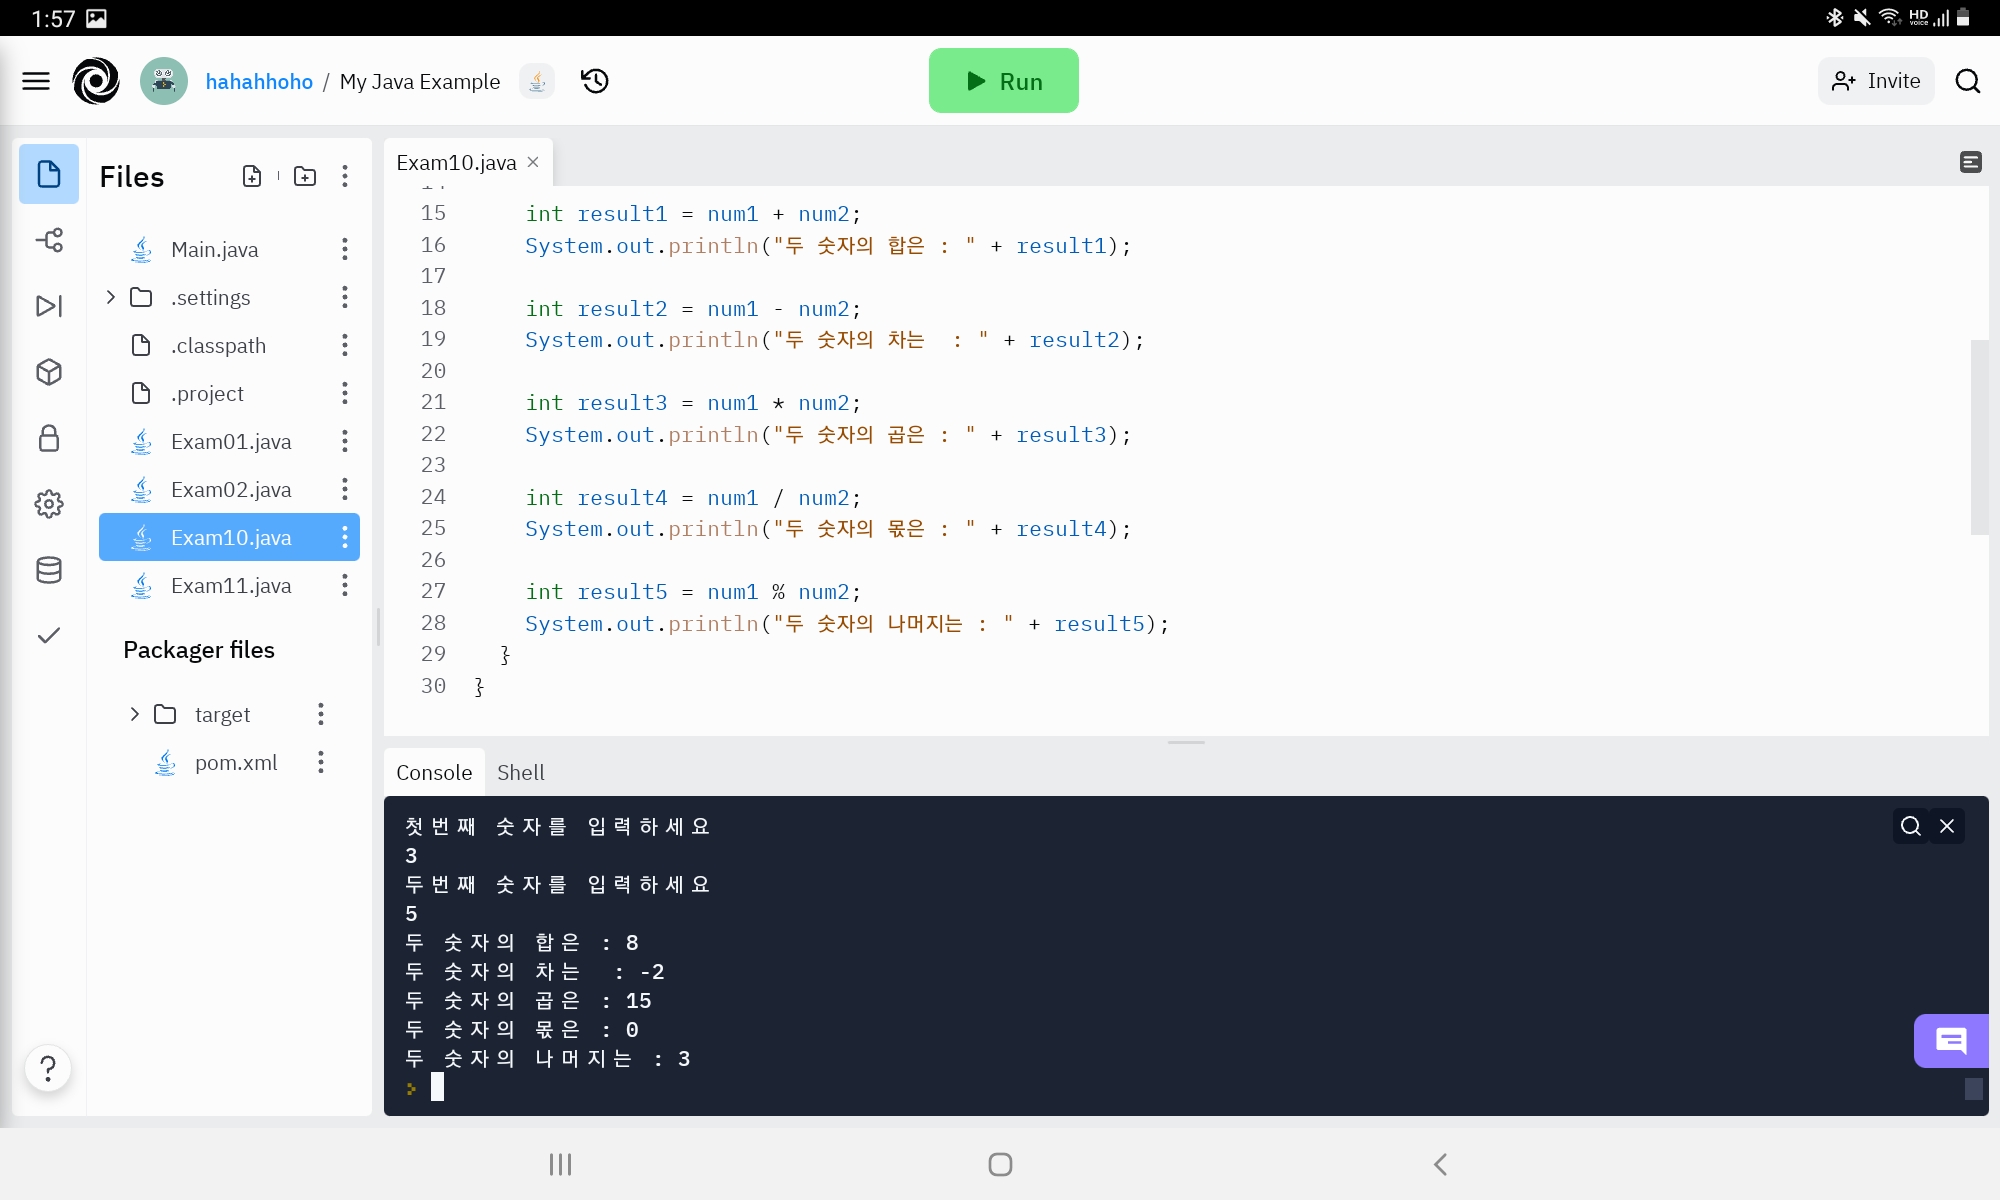Tap the Android back button
Viewport: 2000px width, 1200px height.
point(1440,1164)
